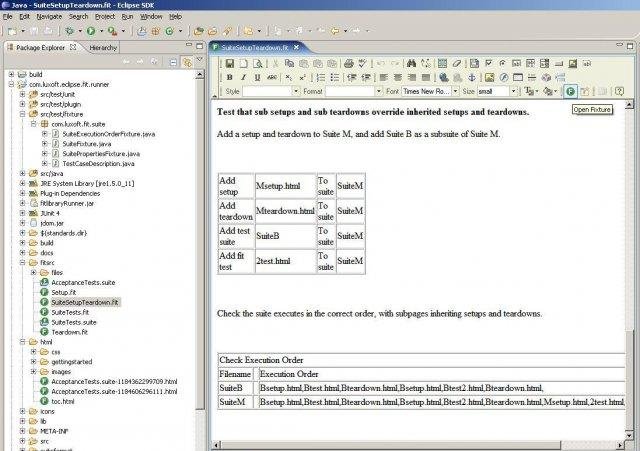Click the New Page icon in editor toolbar
The height and width of the screenshot is (451, 640).
pos(244,64)
